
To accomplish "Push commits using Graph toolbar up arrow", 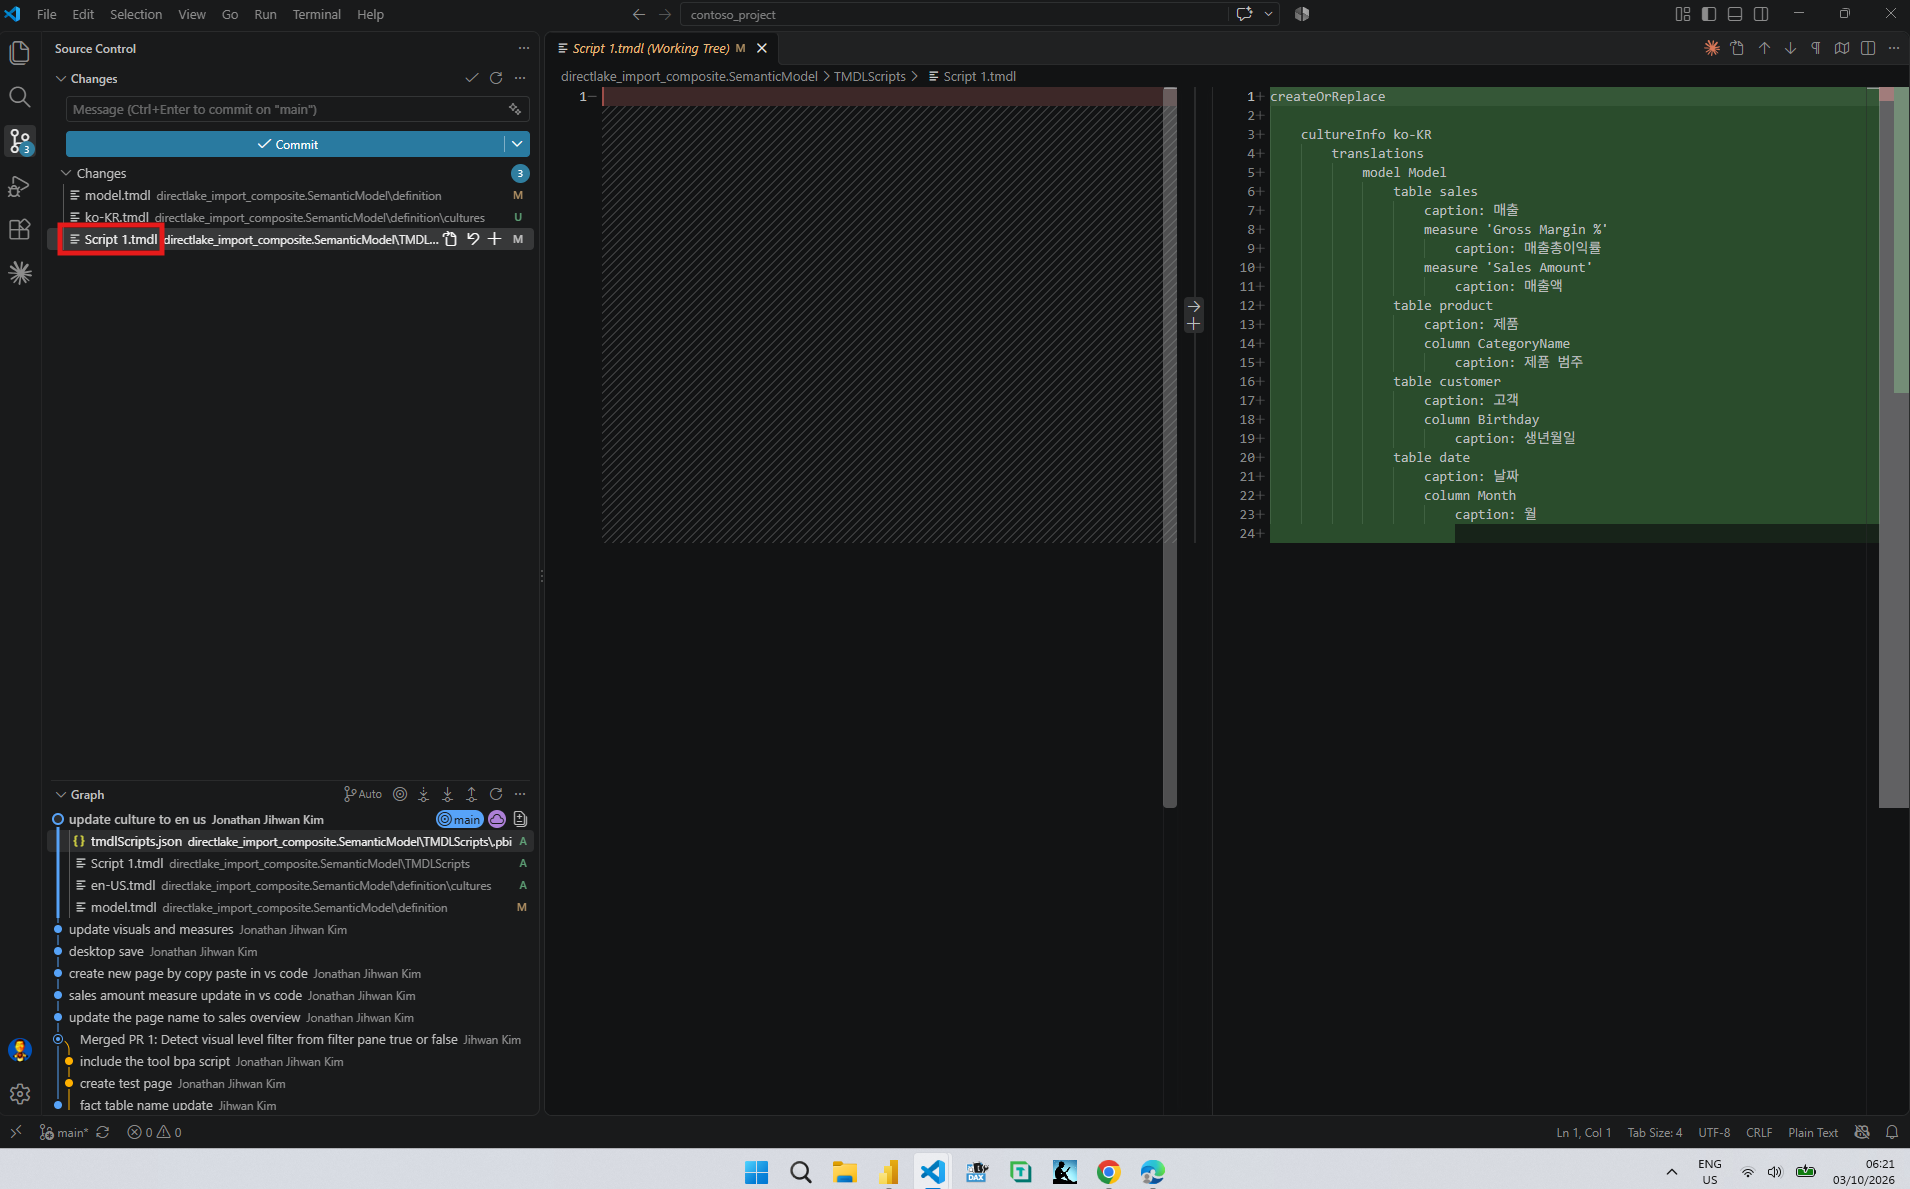I will click(472, 794).
